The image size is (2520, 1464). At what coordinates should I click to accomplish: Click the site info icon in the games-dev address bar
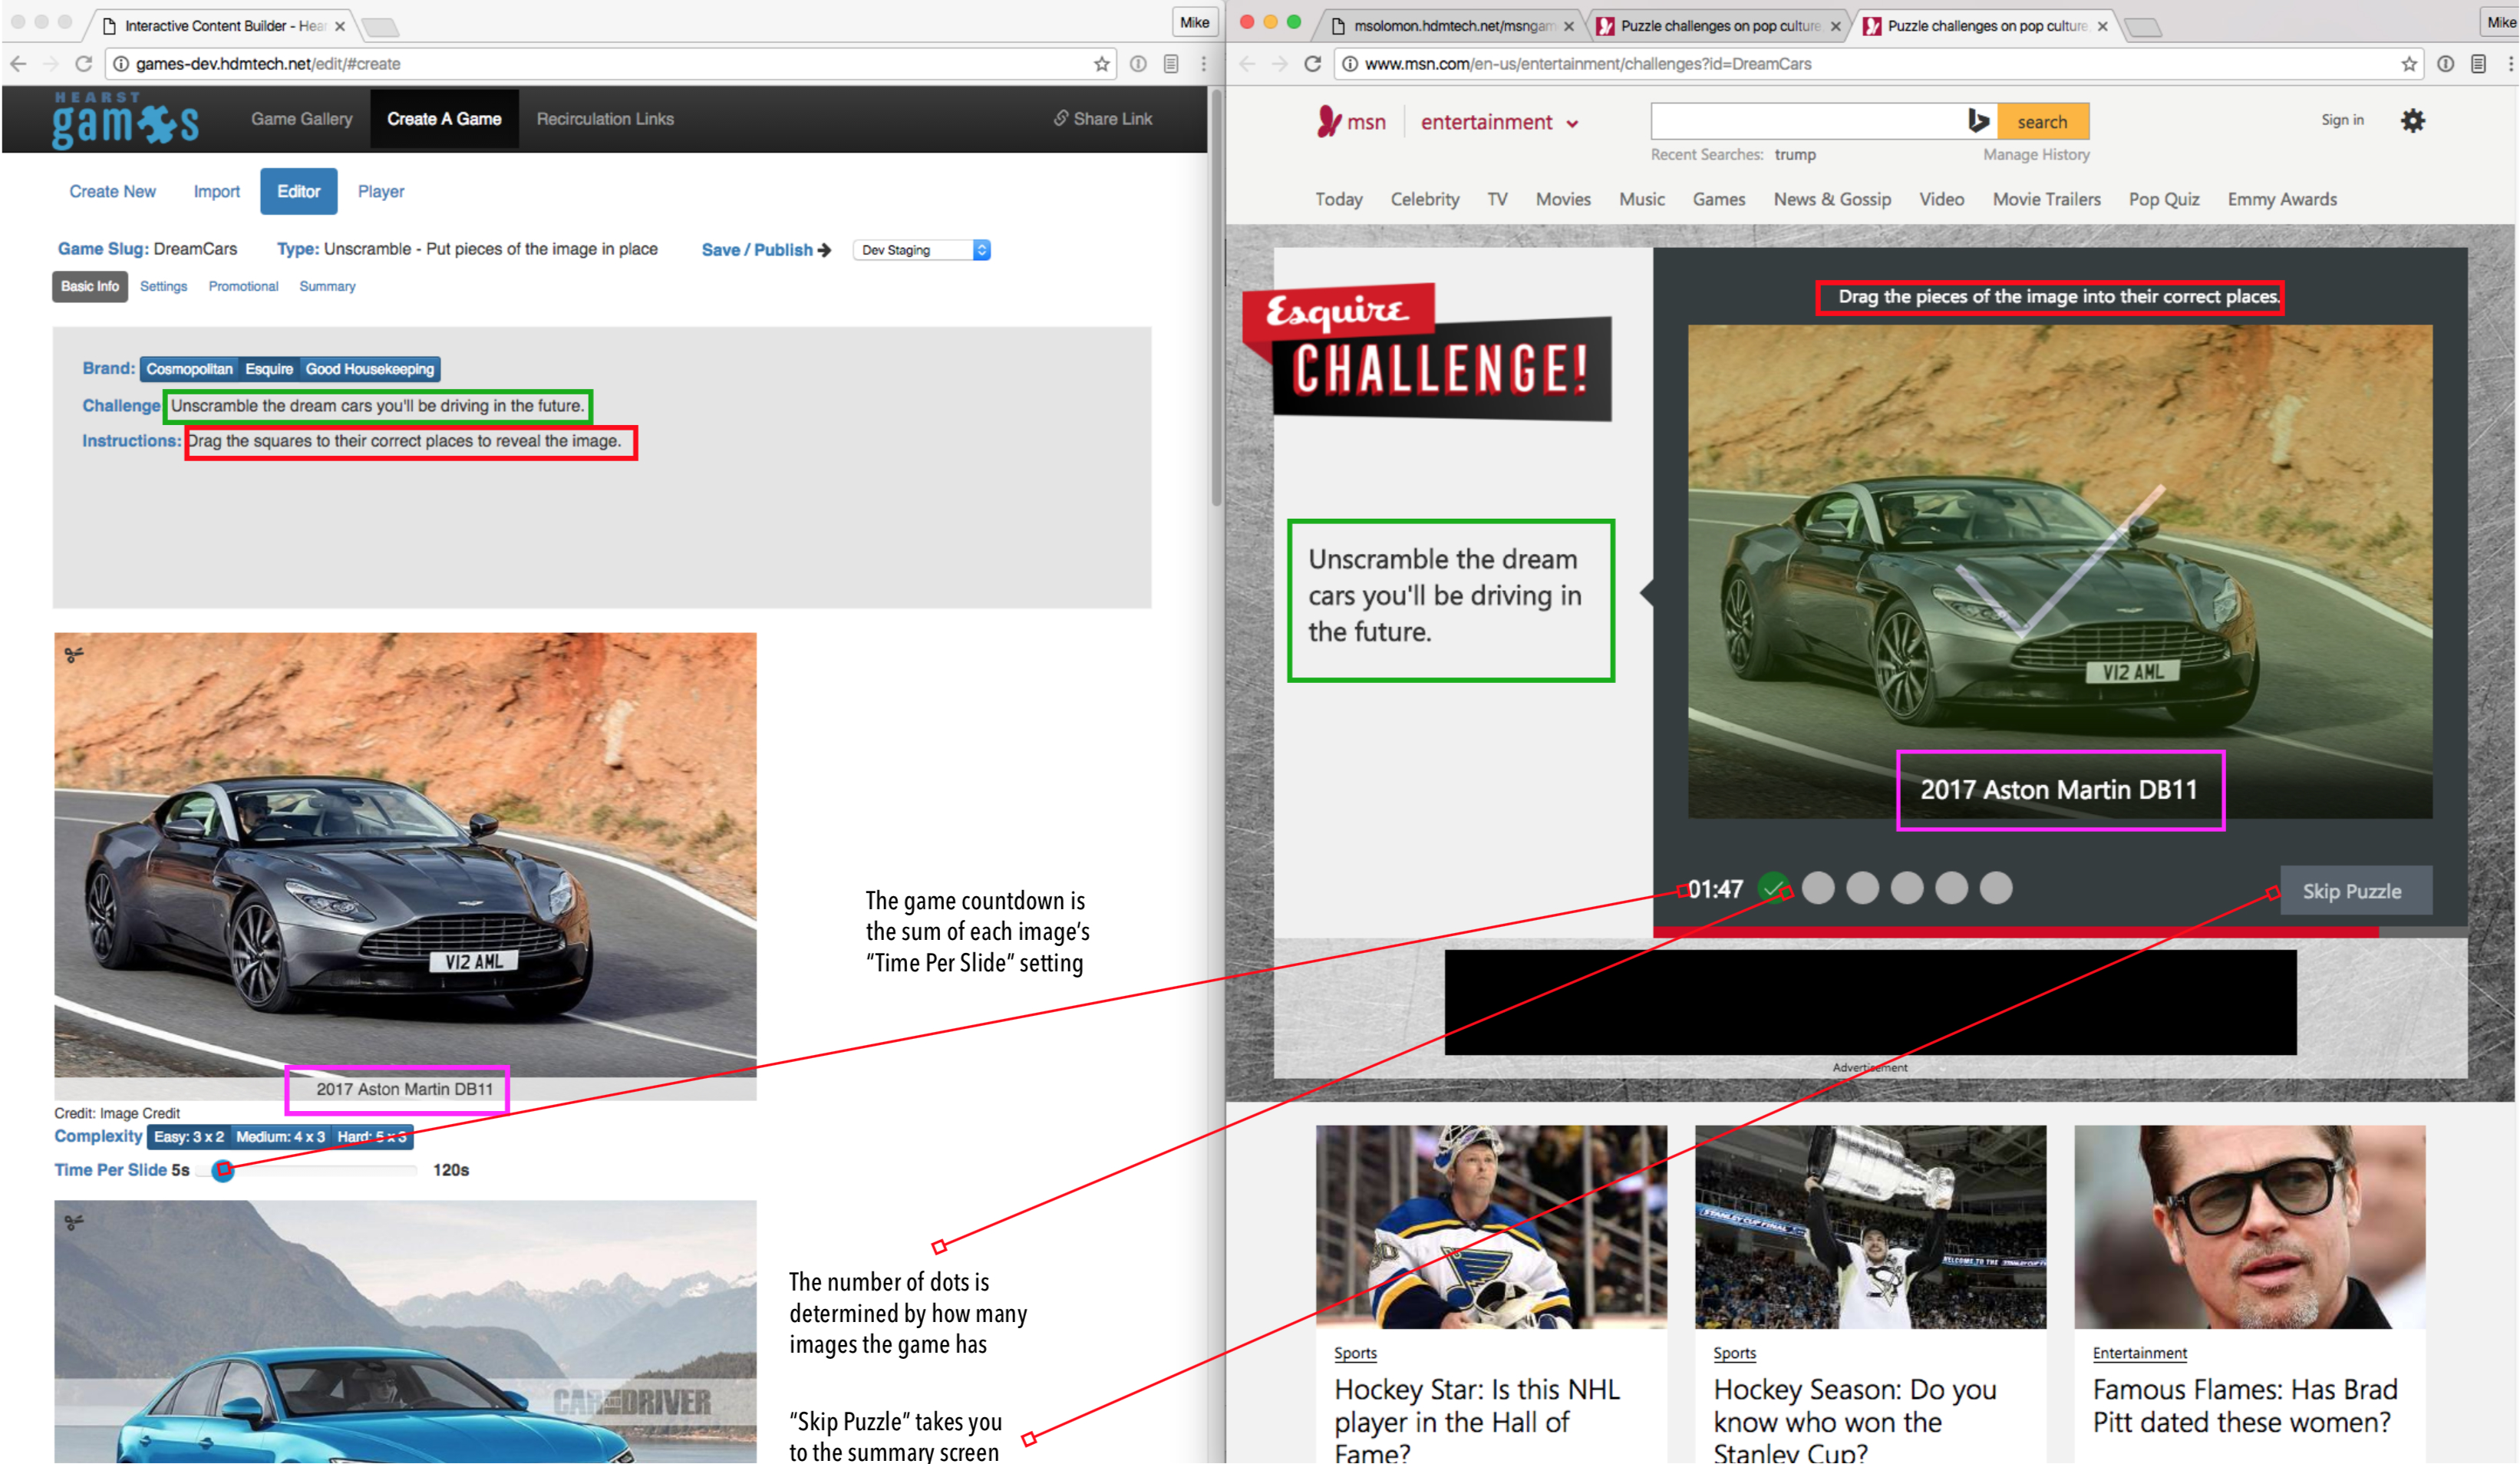pos(121,64)
